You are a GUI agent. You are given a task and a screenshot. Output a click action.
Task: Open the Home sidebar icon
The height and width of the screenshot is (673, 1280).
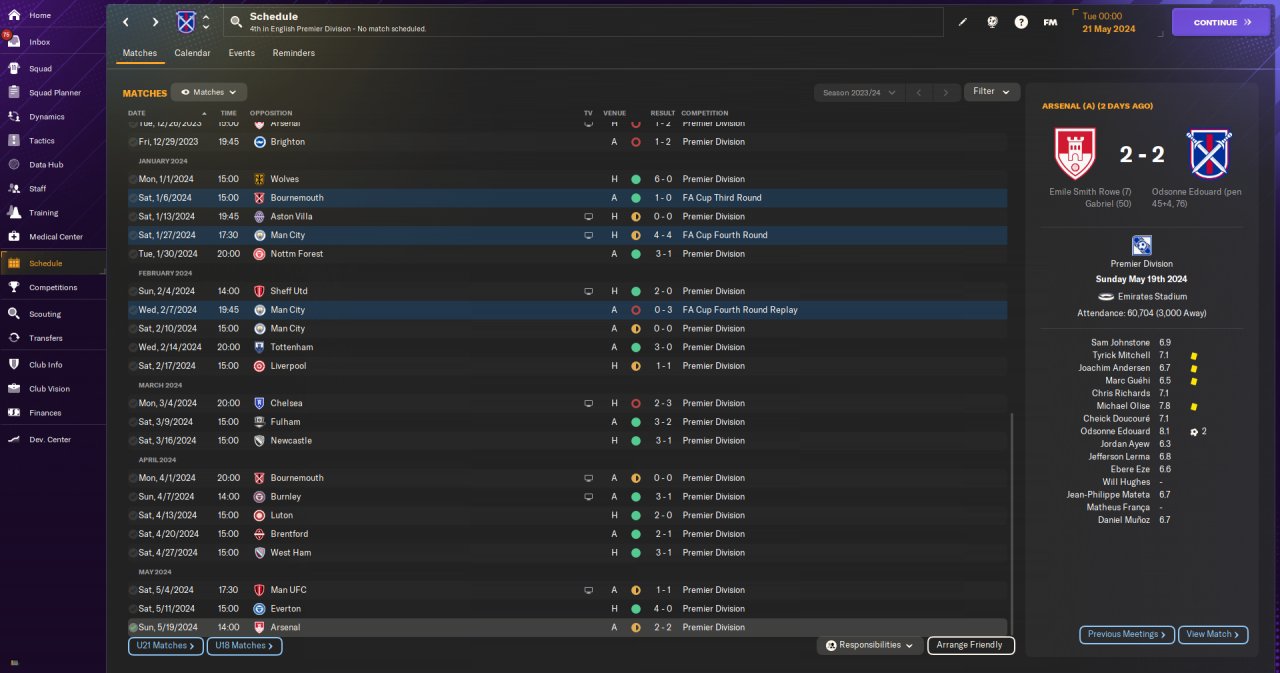tap(14, 16)
